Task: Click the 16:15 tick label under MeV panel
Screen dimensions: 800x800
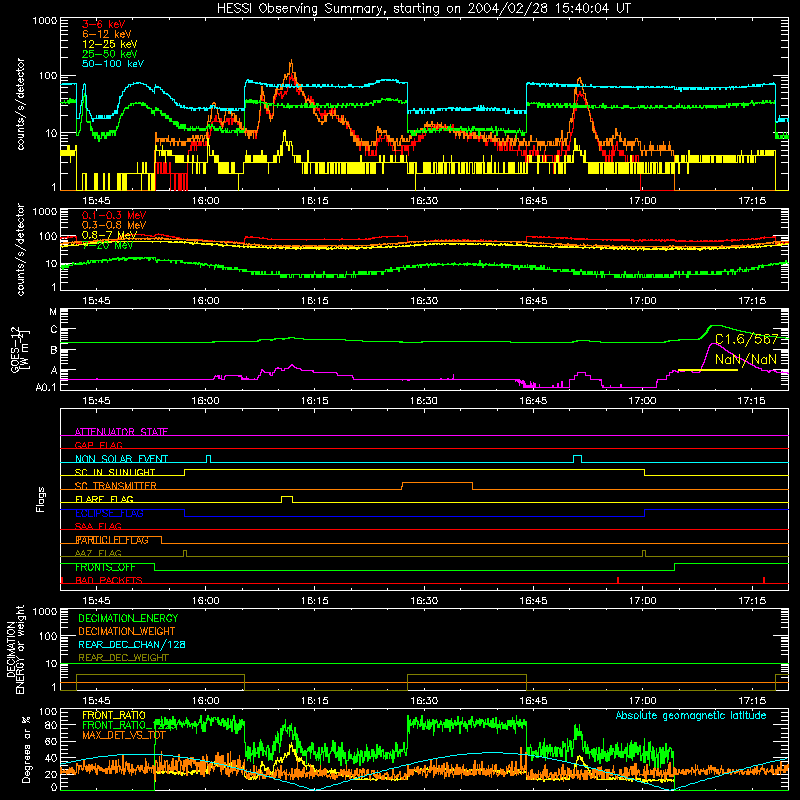Action: (x=314, y=301)
